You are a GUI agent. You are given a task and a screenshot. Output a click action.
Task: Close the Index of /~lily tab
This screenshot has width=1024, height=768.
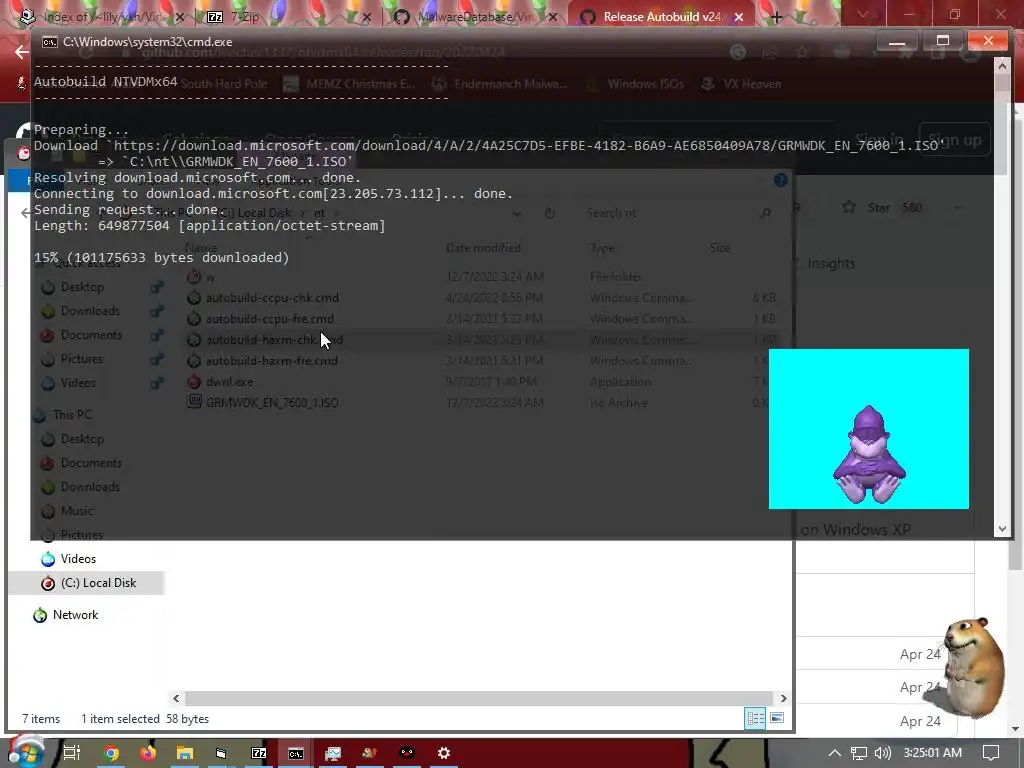point(179,17)
